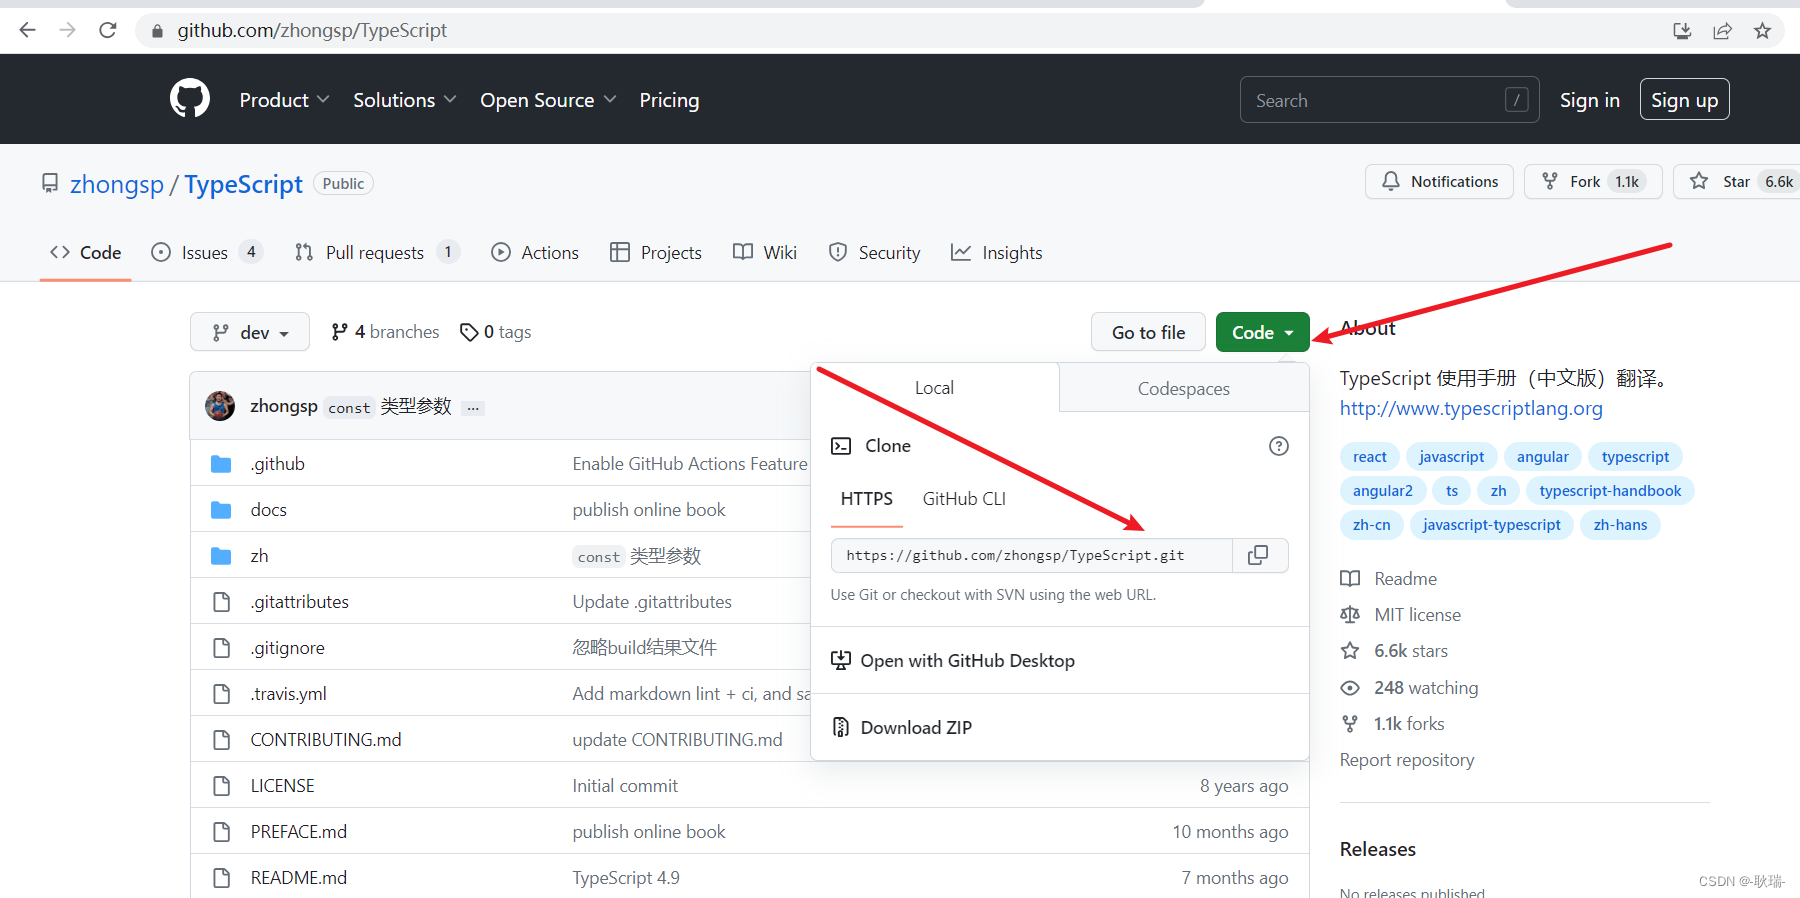This screenshot has height=898, width=1800.
Task: Open the Pull requests tab
Action: [377, 253]
